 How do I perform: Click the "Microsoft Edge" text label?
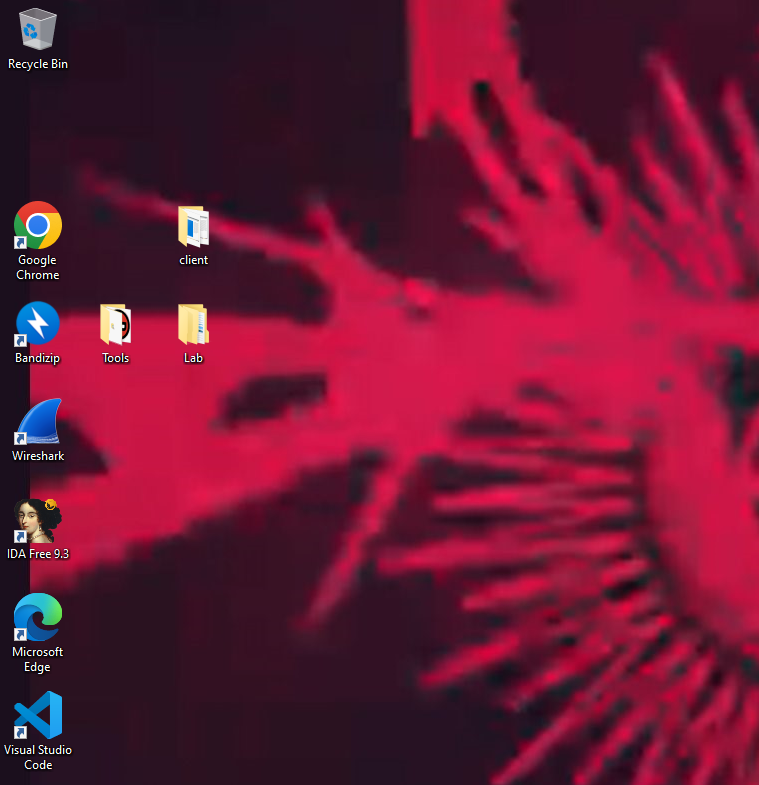pyautogui.click(x=38, y=660)
